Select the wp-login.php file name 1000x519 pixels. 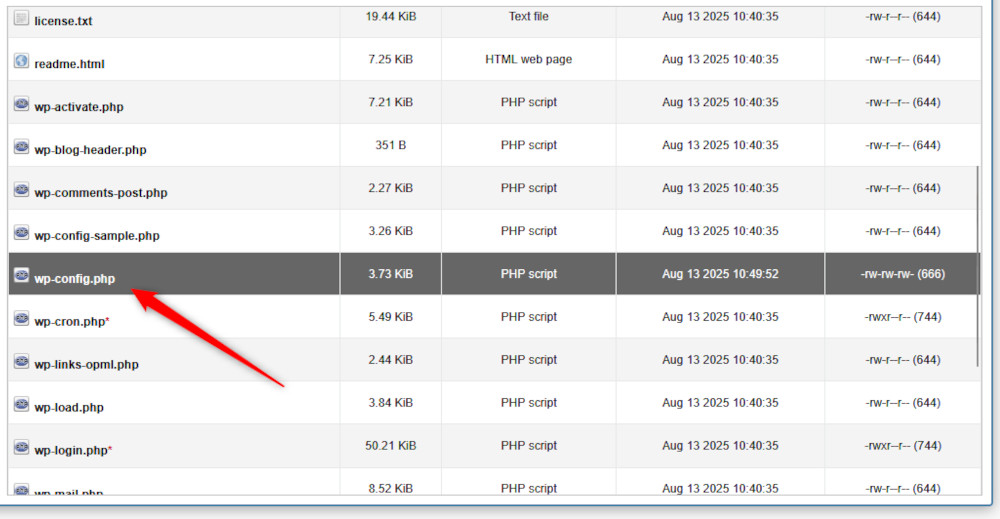[71, 450]
